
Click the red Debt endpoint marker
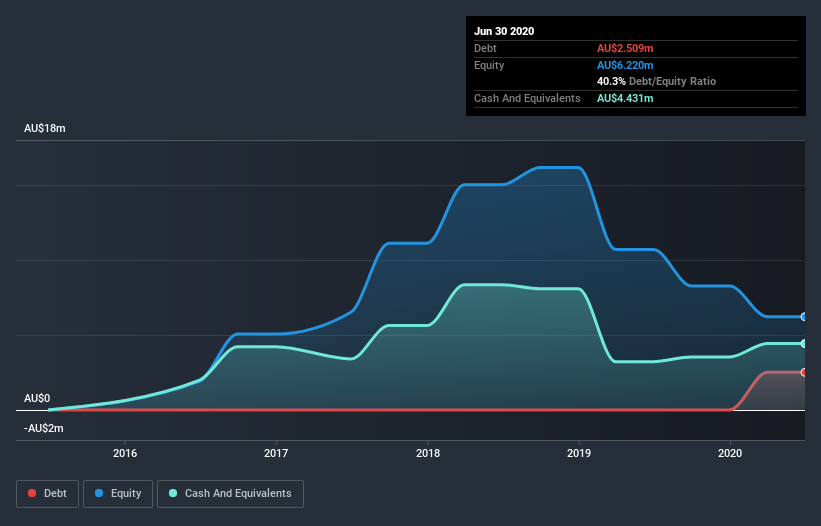click(804, 373)
